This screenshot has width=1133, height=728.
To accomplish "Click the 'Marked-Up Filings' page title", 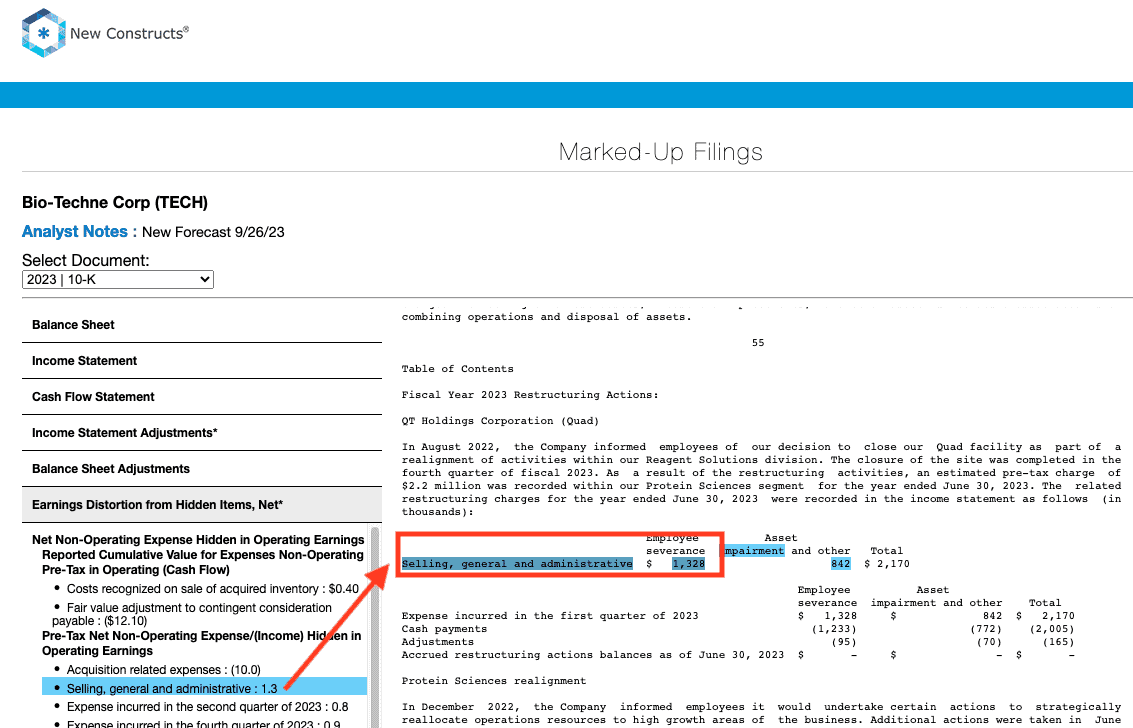I will tap(660, 152).
